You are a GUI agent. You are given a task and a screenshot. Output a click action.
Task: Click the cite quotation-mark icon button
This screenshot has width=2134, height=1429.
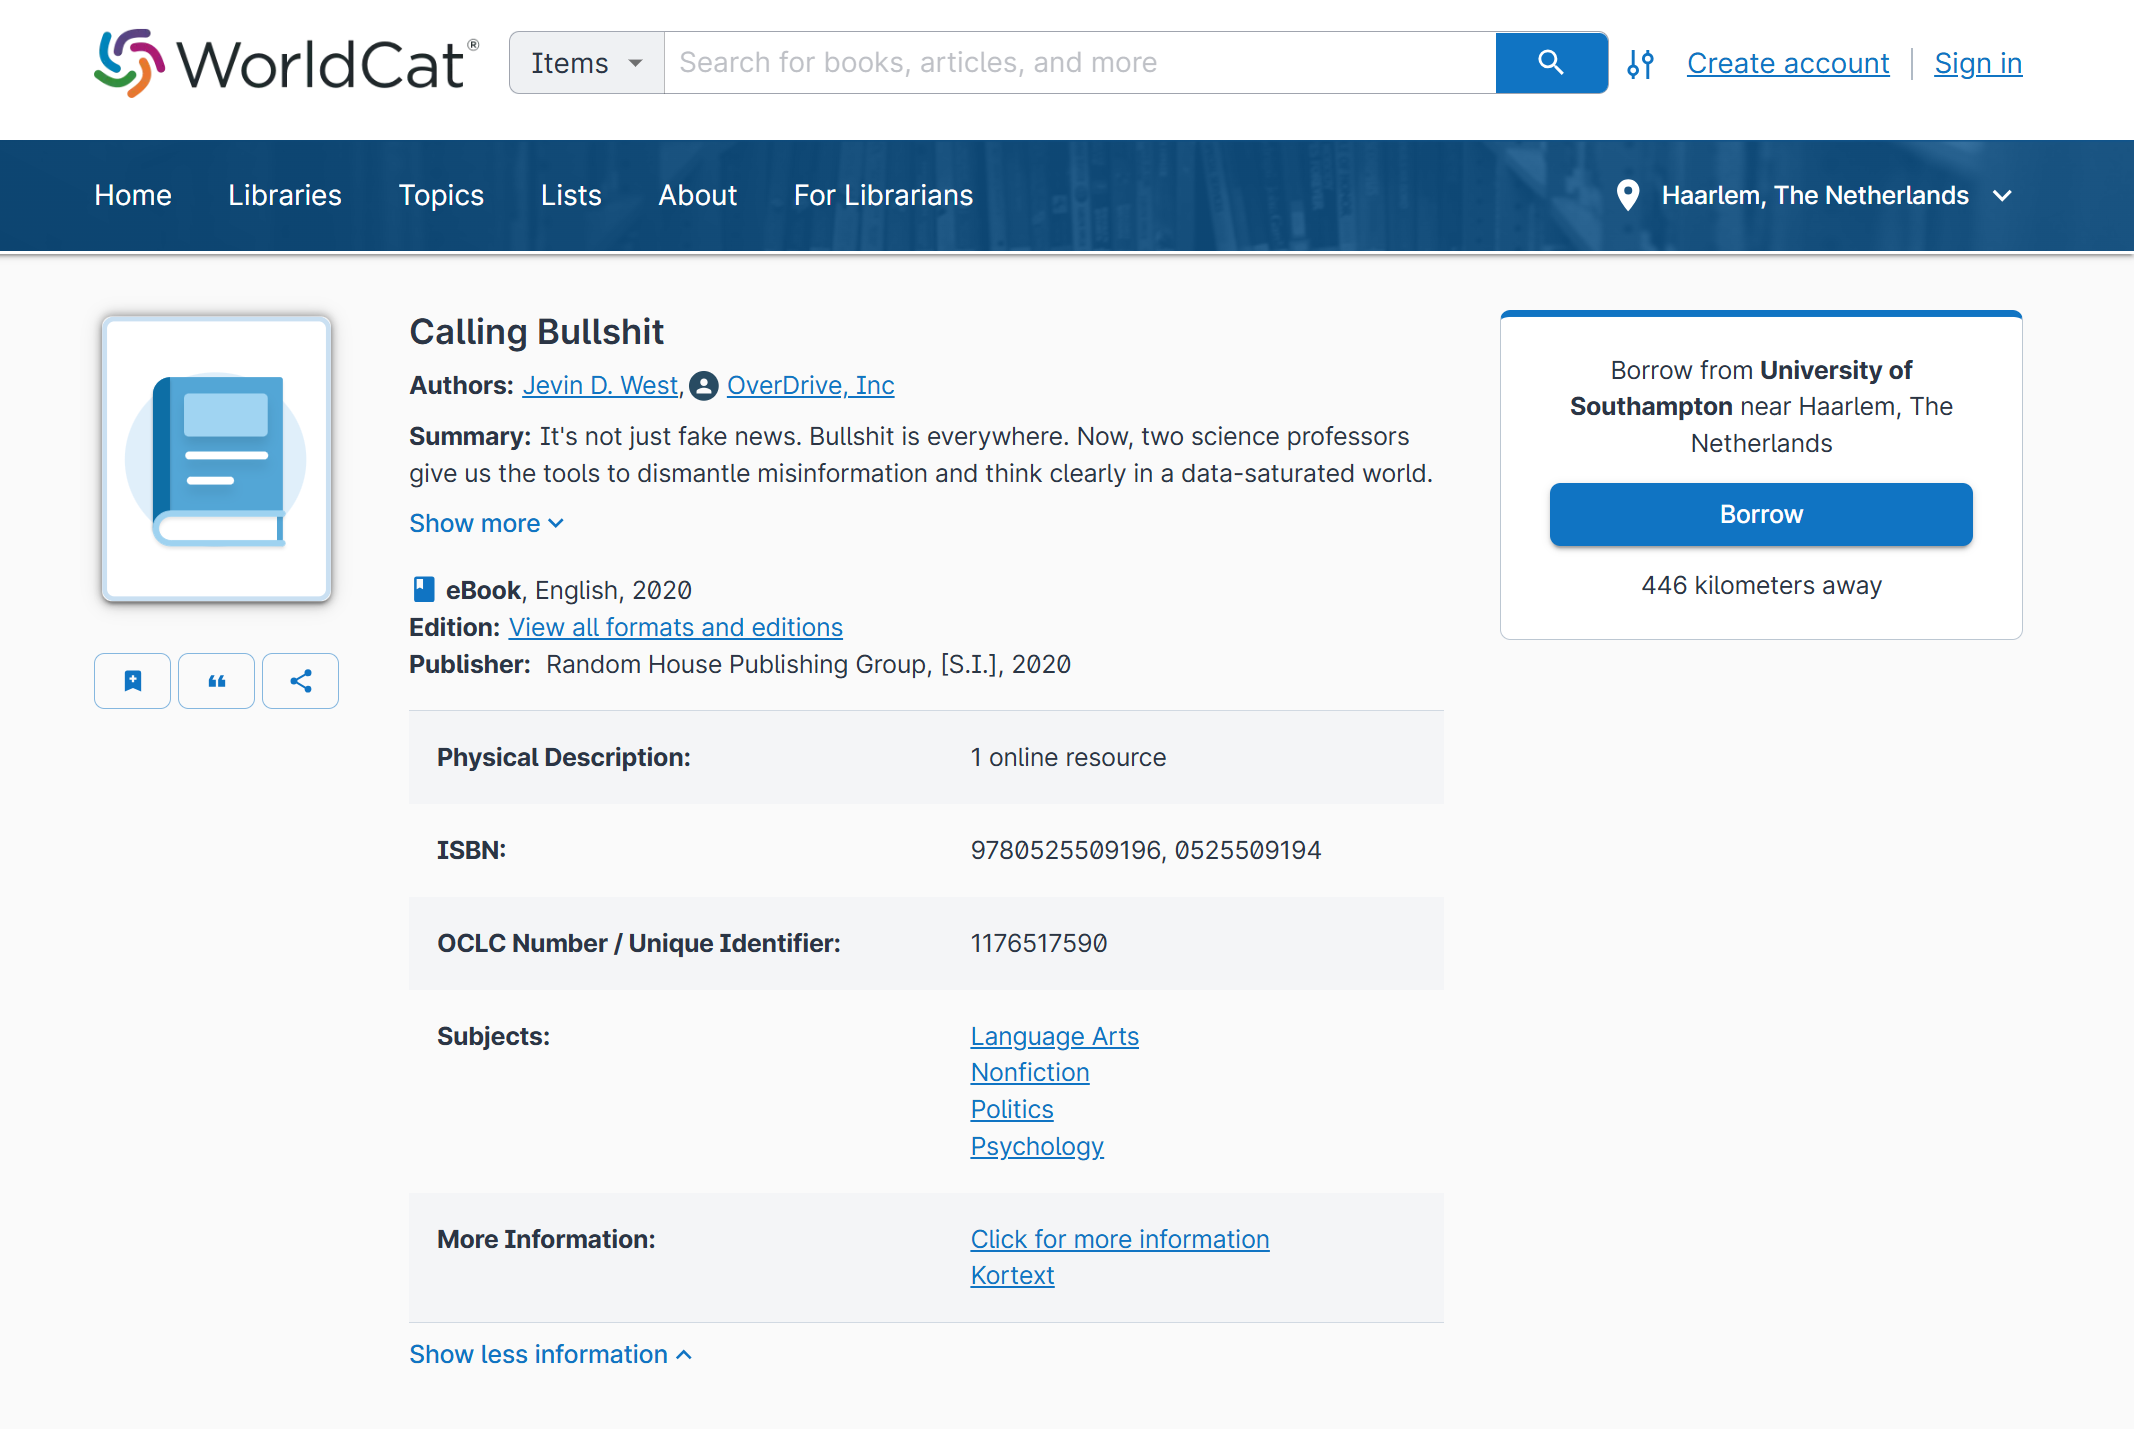pyautogui.click(x=217, y=681)
